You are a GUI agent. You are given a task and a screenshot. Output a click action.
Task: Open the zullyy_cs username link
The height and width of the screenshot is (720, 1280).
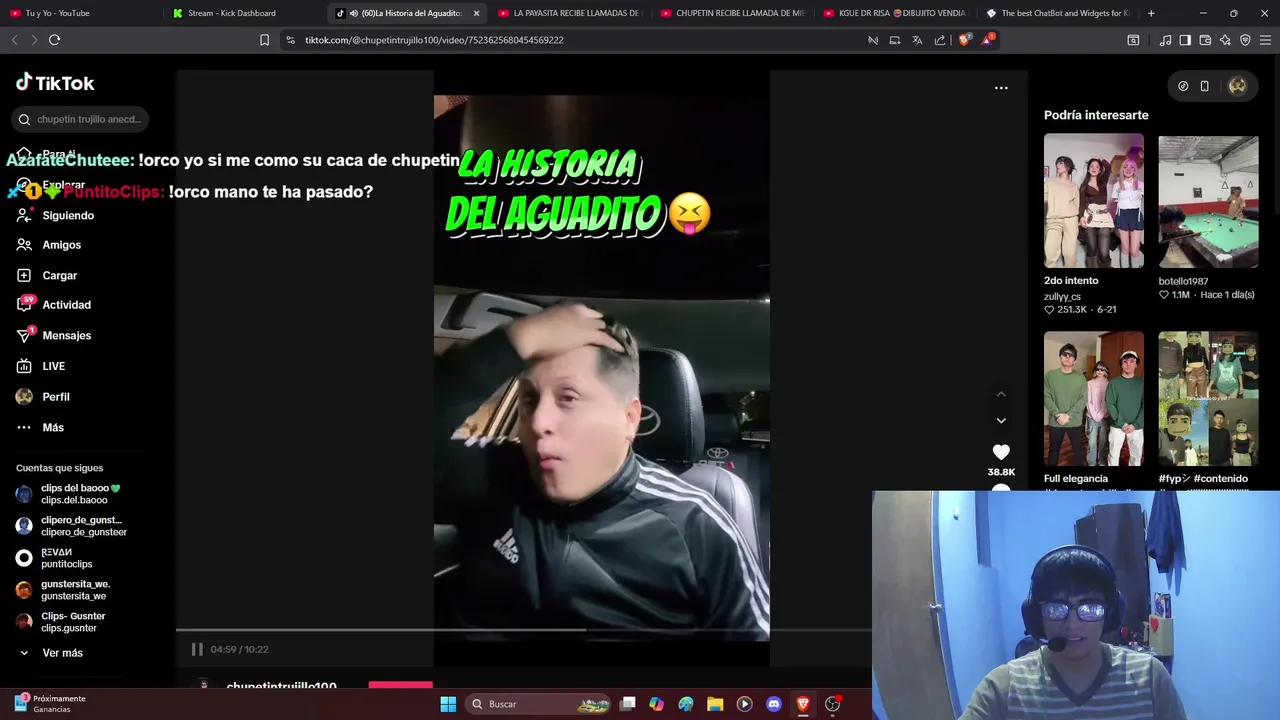1062,296
